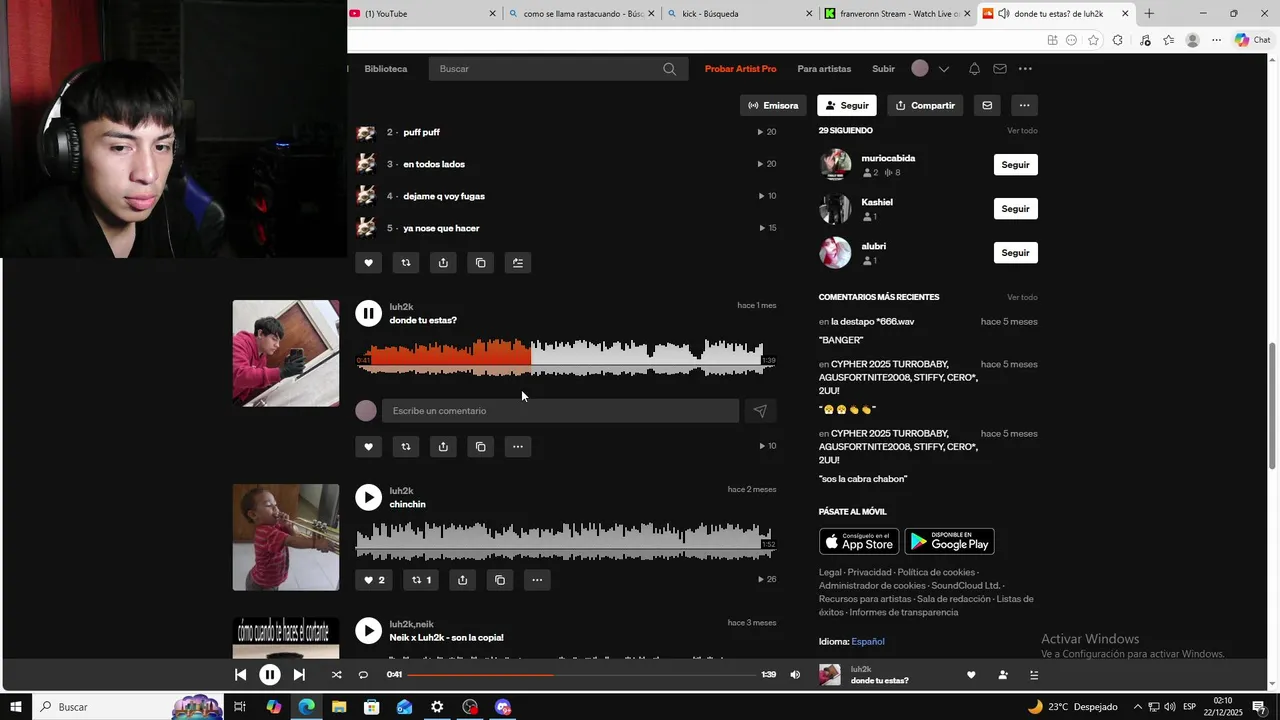Click the Compartir button
The height and width of the screenshot is (720, 1280).
pos(925,105)
